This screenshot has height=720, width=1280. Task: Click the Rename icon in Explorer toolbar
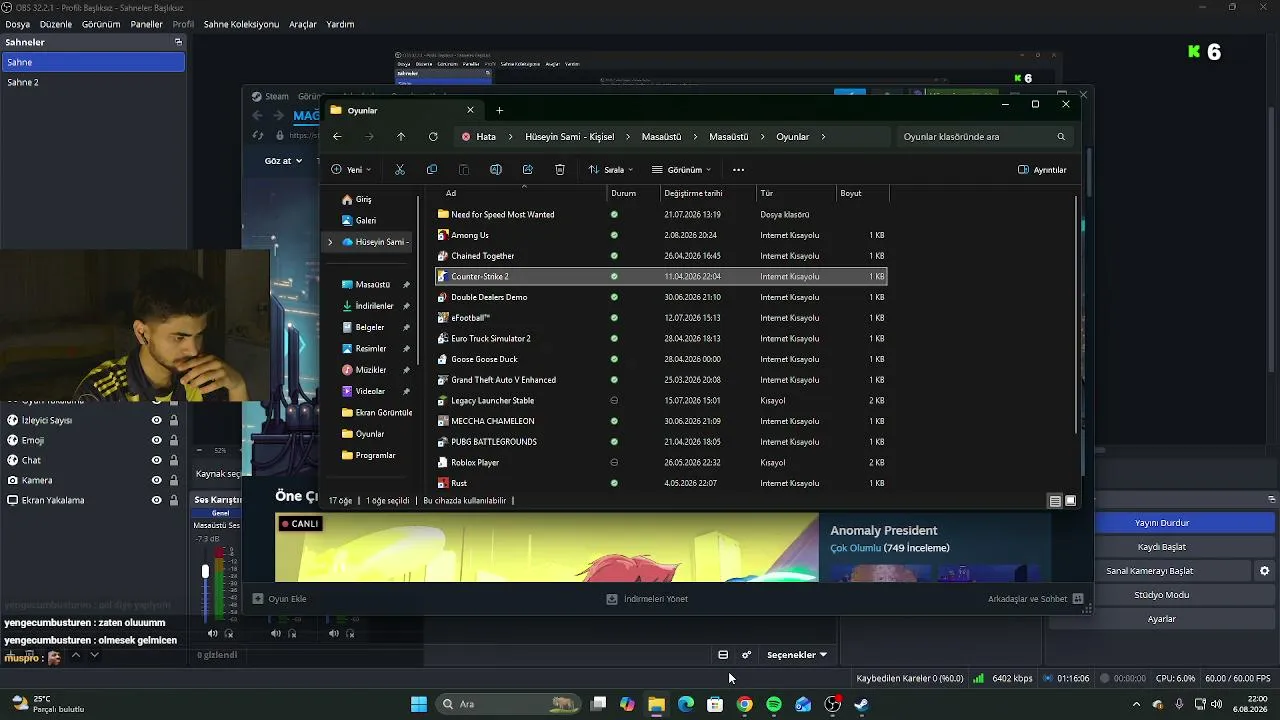pos(496,170)
